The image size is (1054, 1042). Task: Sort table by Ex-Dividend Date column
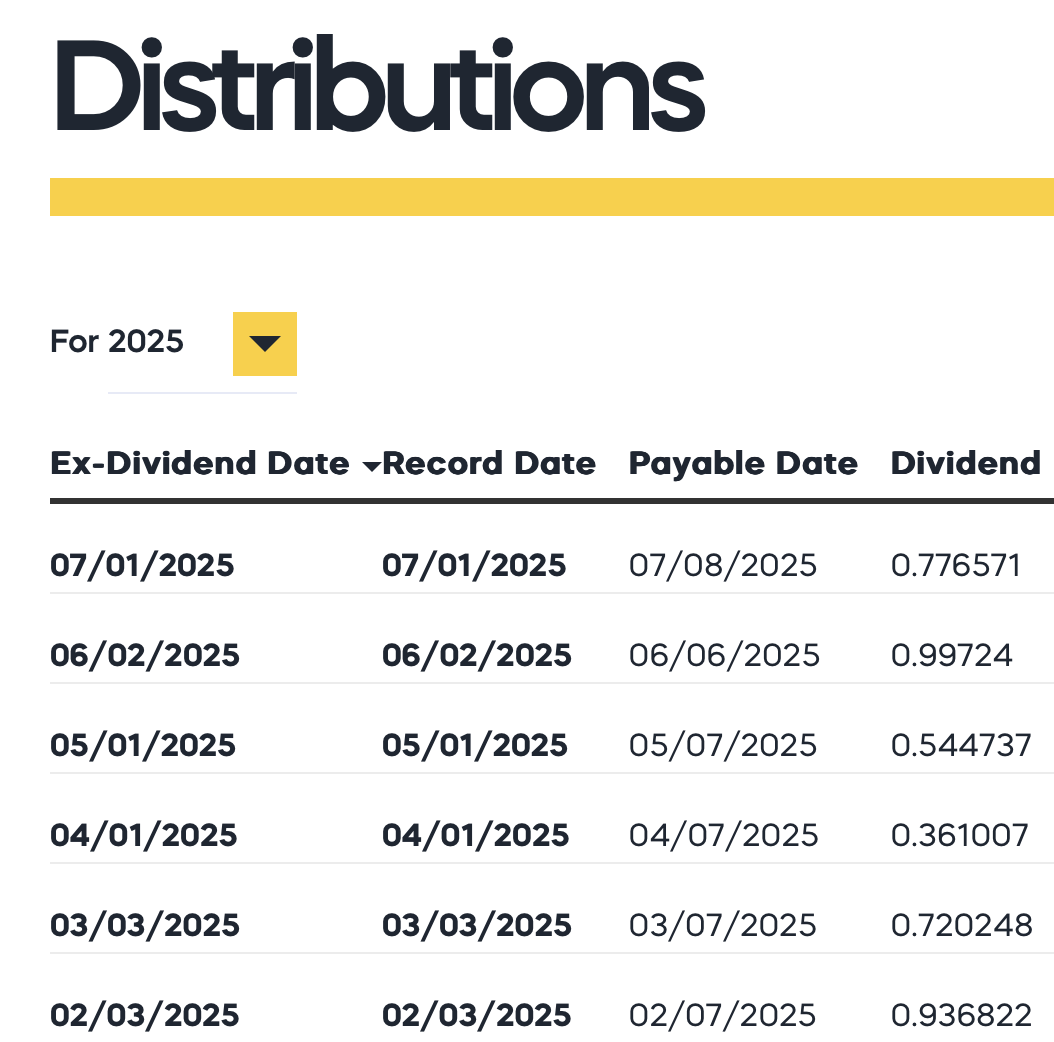pyautogui.click(x=198, y=463)
